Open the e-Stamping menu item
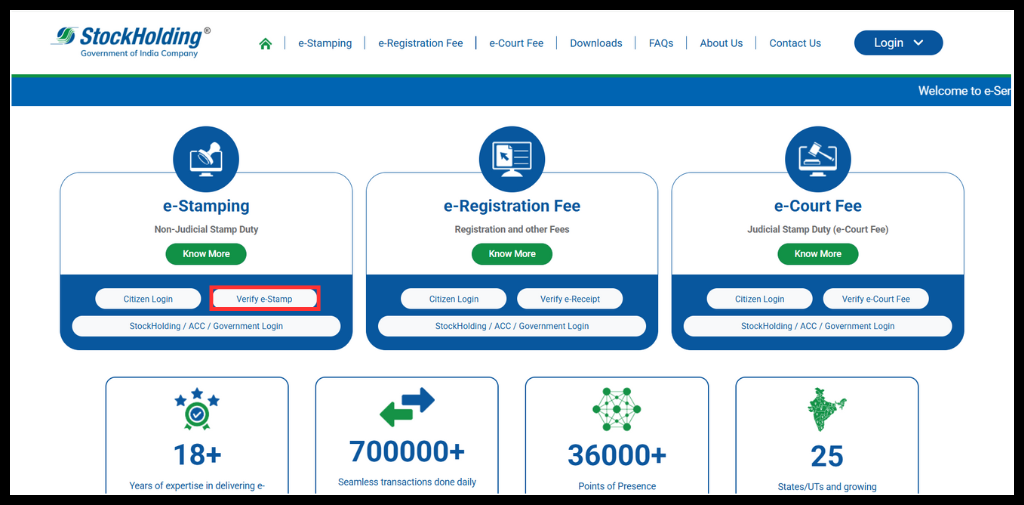The width and height of the screenshot is (1024, 505). 325,43
